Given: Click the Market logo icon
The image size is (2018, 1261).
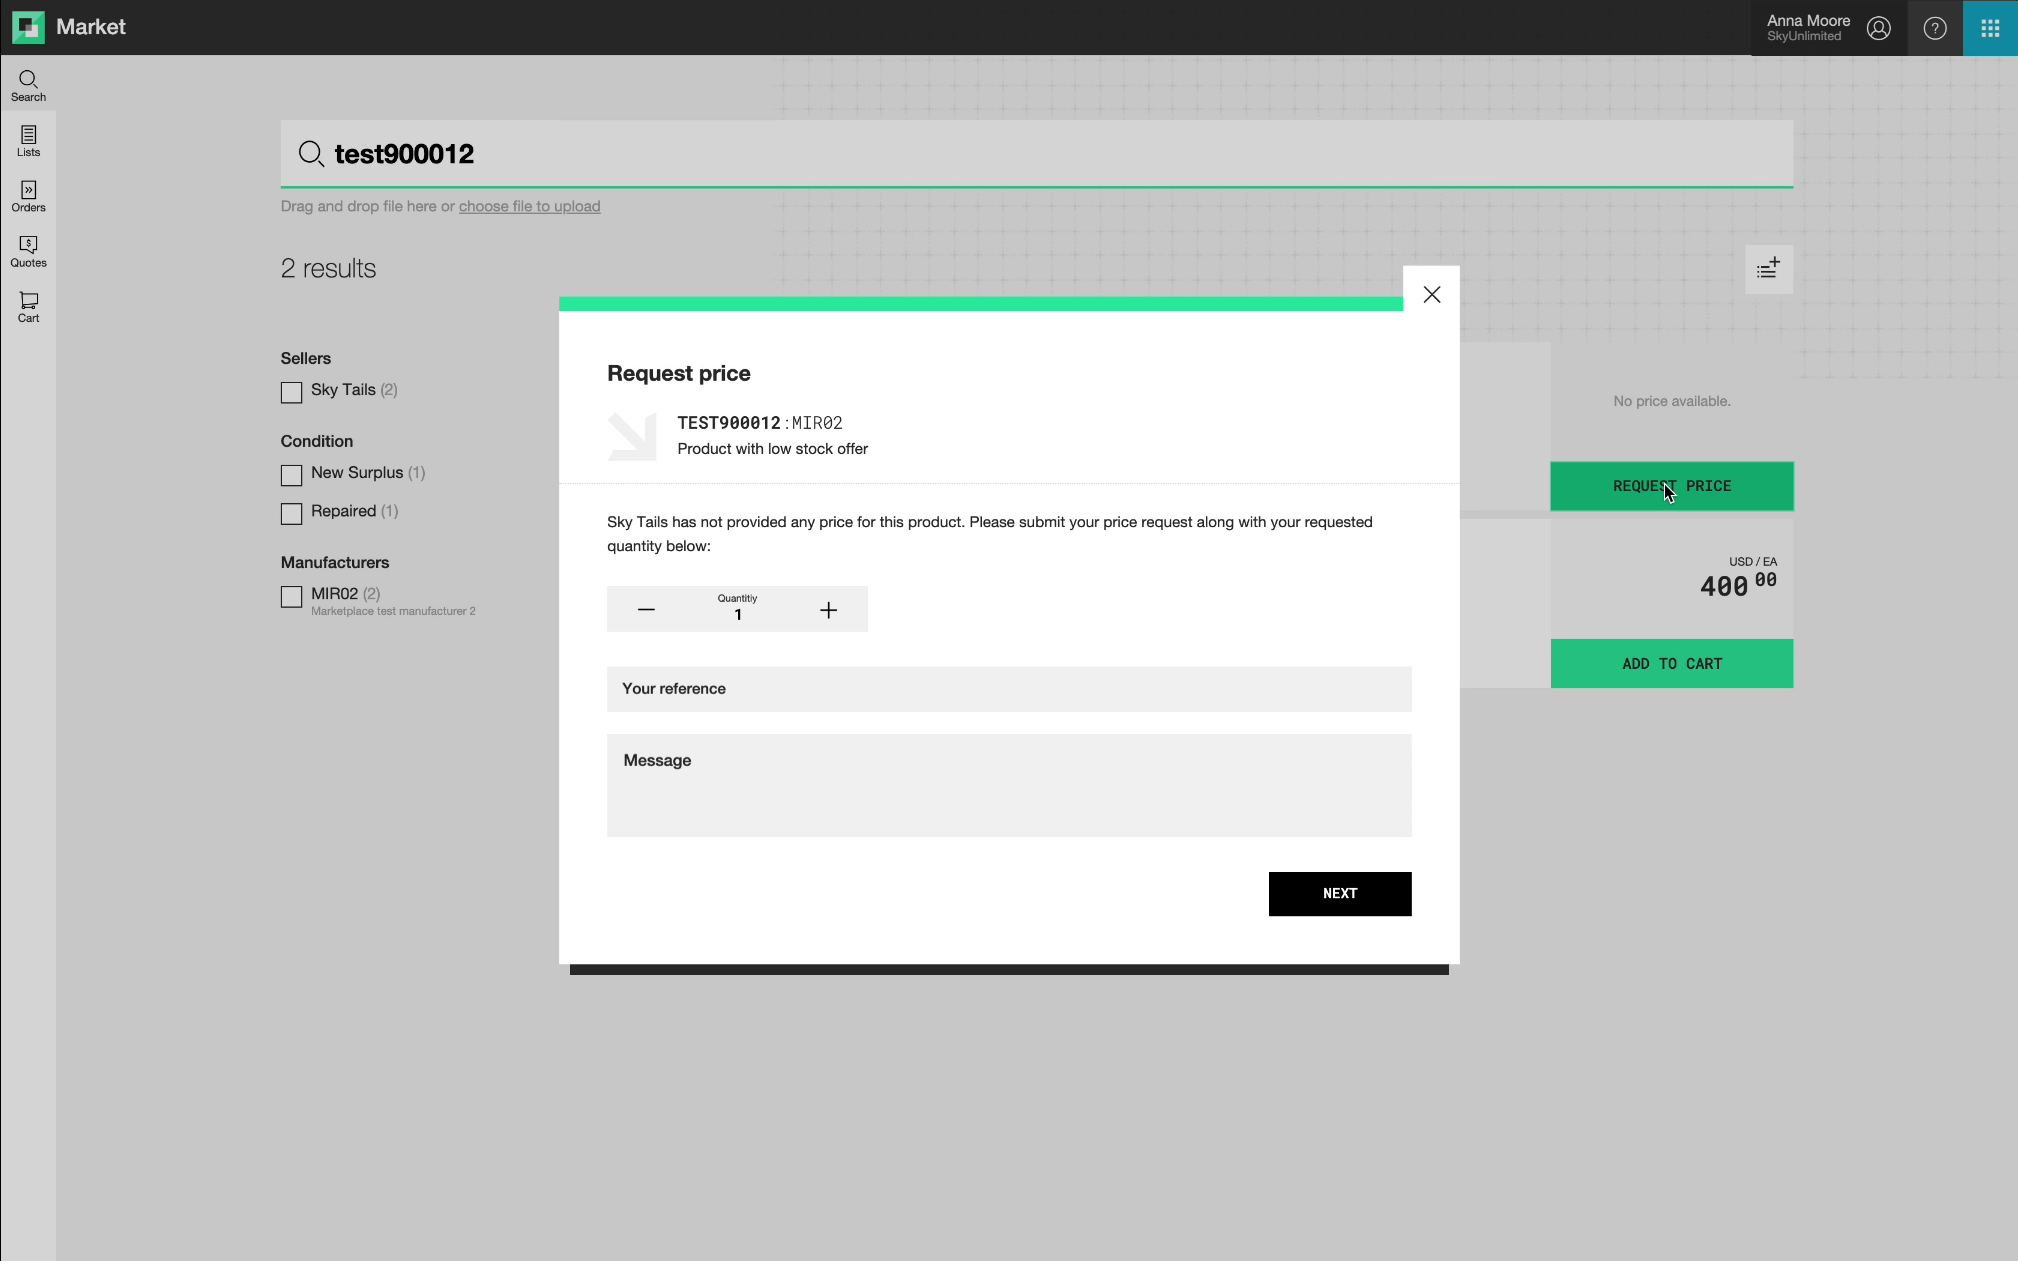Looking at the screenshot, I should pos(28,27).
